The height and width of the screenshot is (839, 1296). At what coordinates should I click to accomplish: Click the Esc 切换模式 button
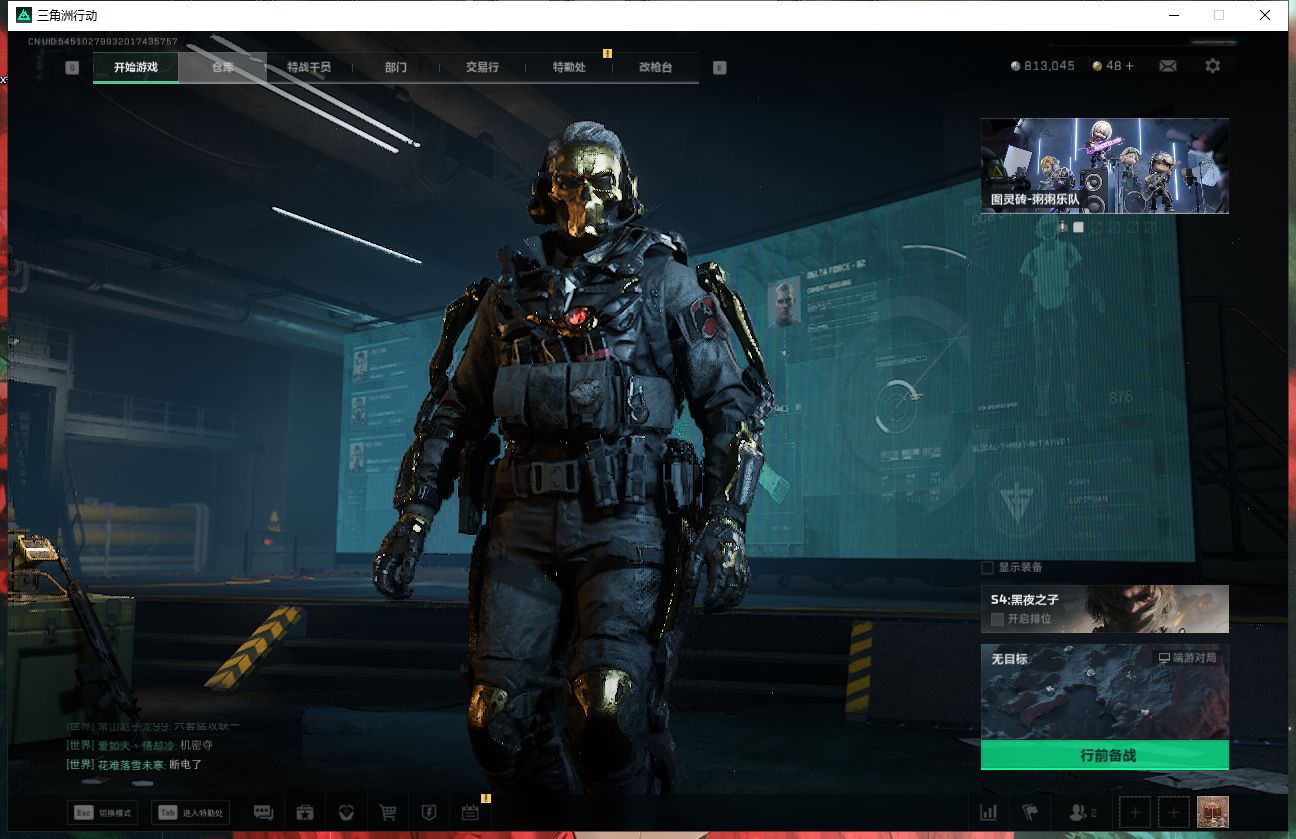(x=102, y=813)
